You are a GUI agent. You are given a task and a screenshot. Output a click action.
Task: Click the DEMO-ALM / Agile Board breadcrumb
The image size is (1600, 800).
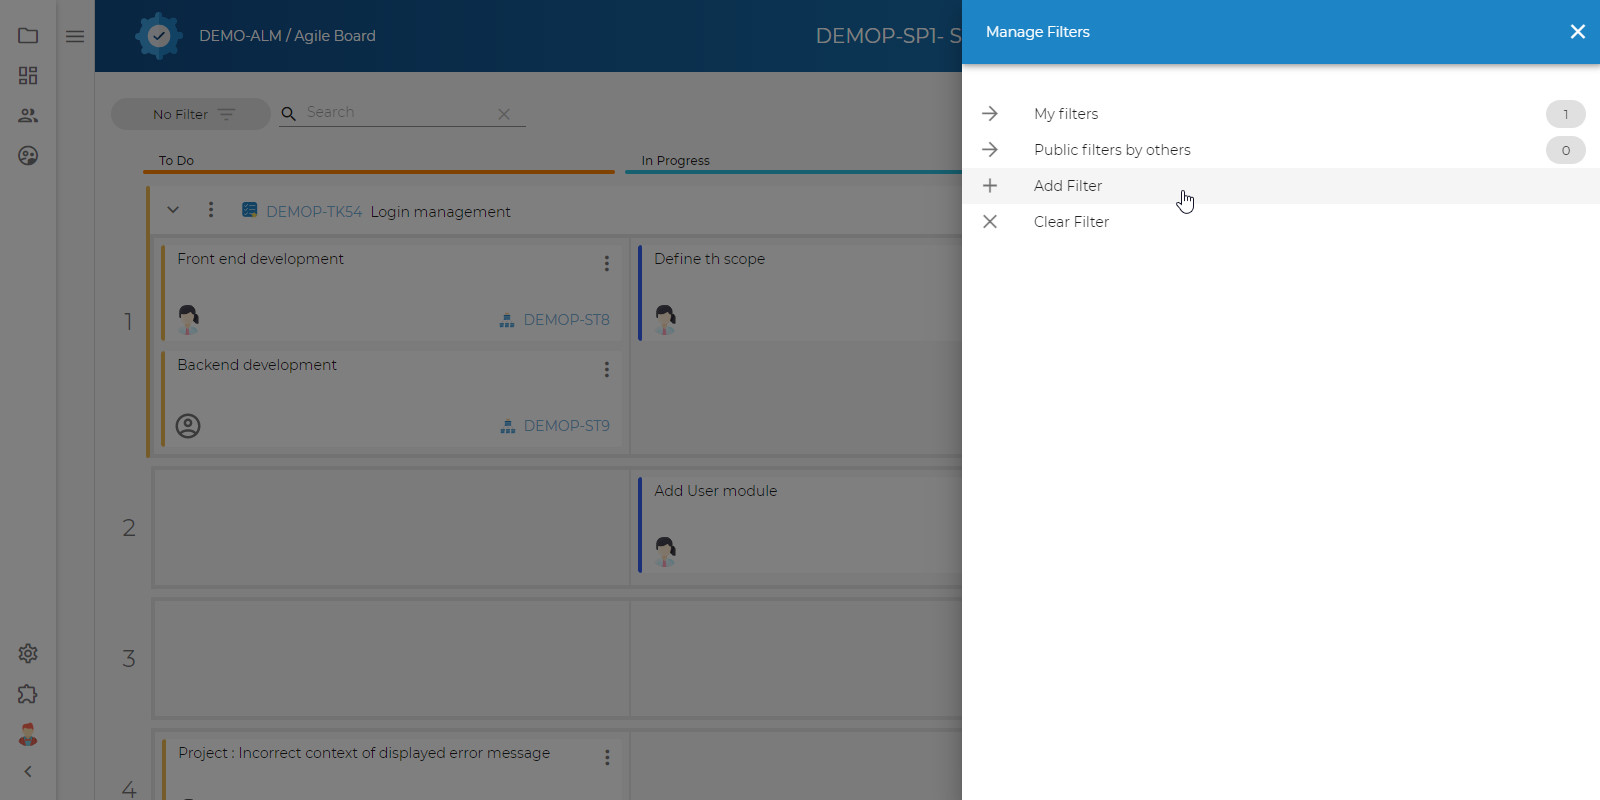[287, 36]
